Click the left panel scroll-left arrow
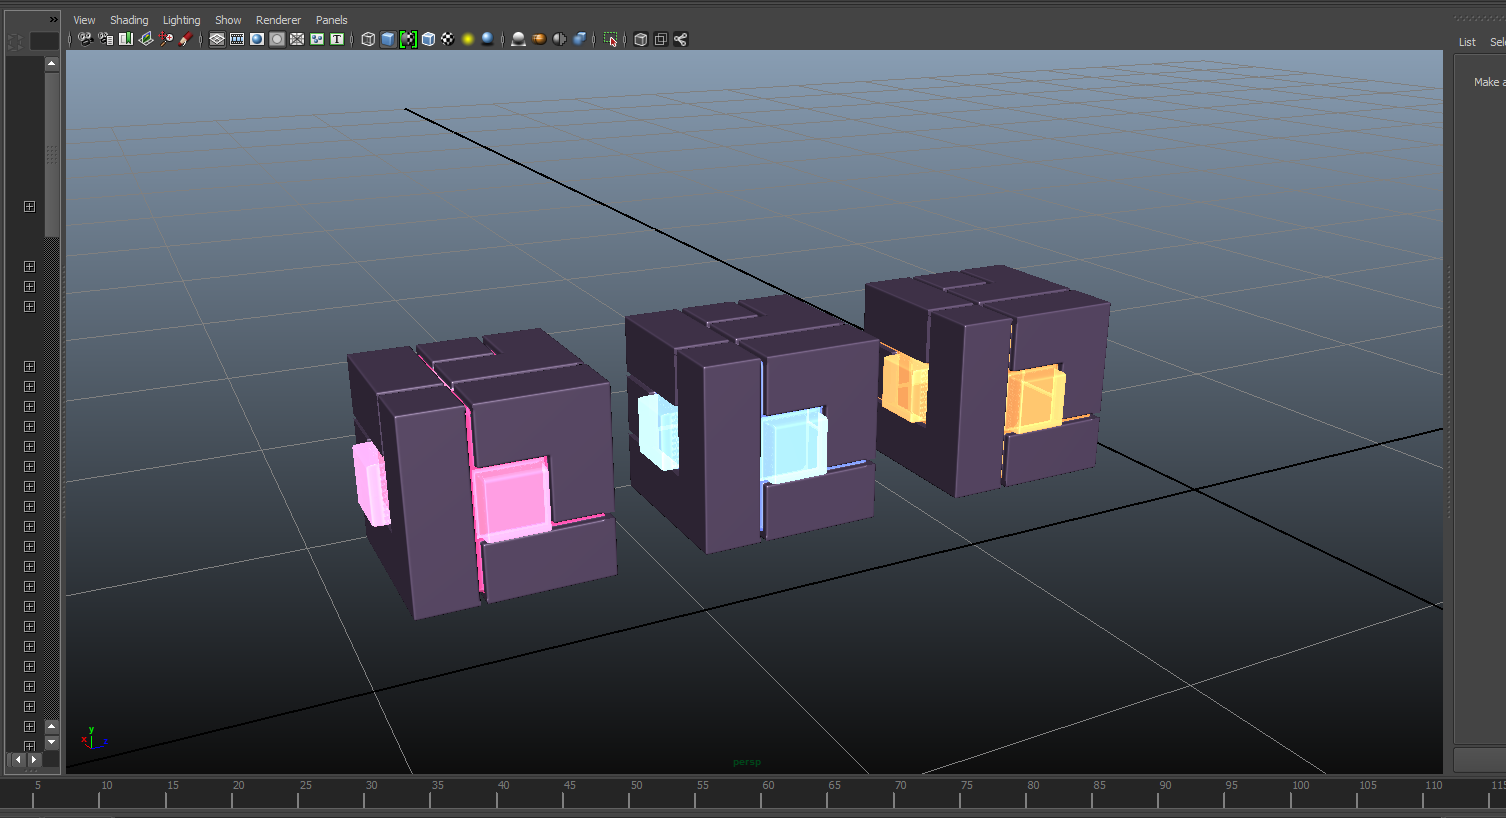Screen dimensions: 1506x818 (17, 760)
